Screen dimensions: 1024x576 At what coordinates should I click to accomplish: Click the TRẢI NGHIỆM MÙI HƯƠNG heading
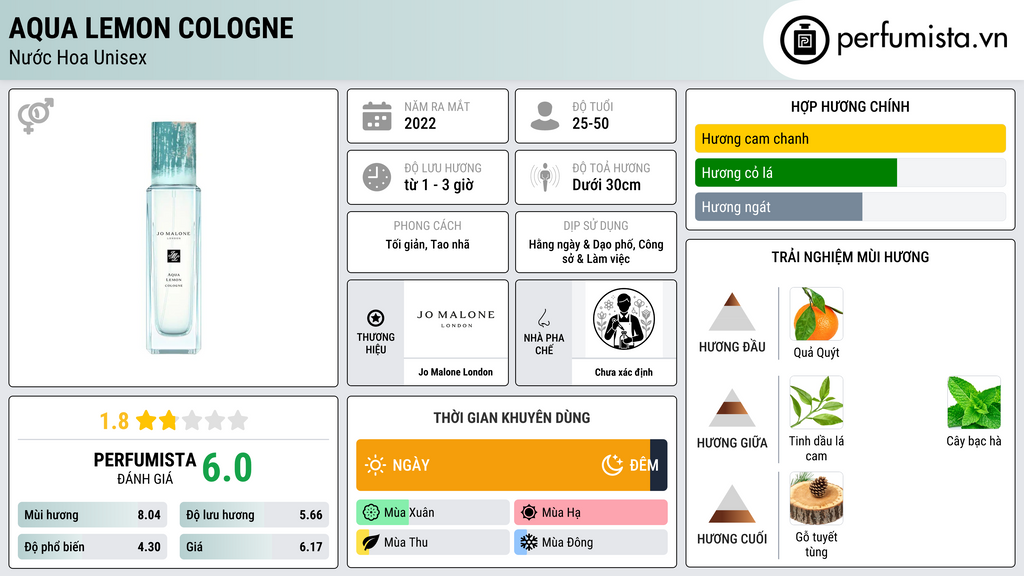850,257
